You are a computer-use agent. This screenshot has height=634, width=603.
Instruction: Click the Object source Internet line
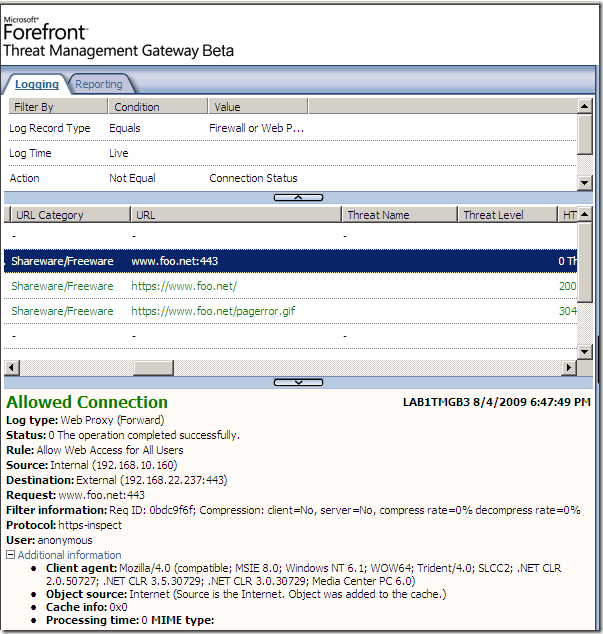pyautogui.click(x=246, y=594)
